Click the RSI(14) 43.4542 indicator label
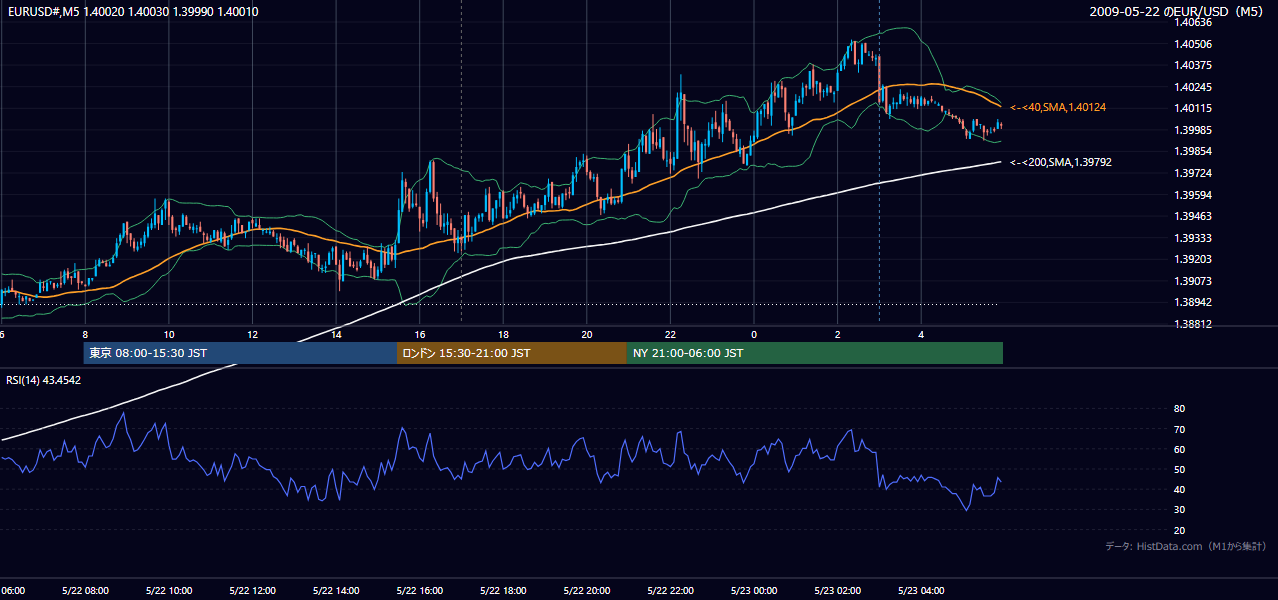1278x600 pixels. tap(44, 380)
